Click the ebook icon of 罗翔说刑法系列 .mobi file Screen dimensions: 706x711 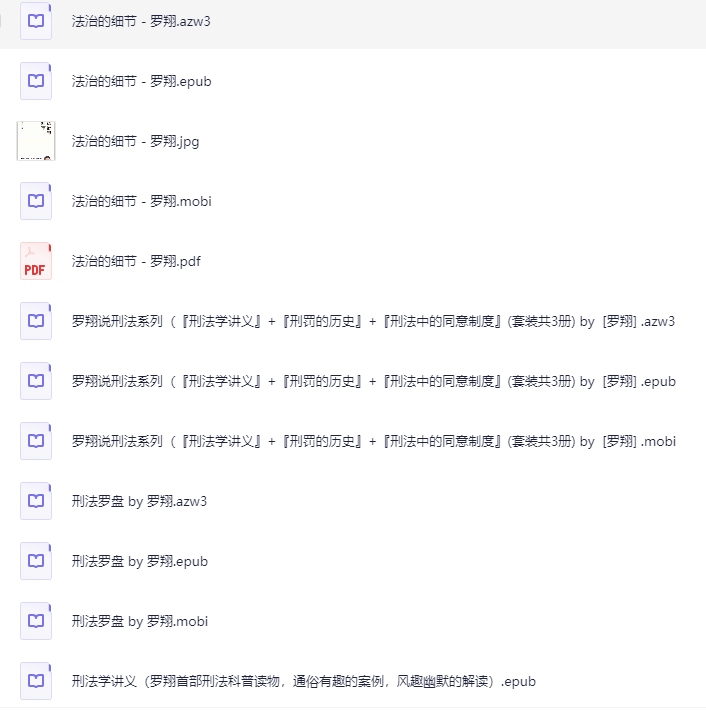36,441
